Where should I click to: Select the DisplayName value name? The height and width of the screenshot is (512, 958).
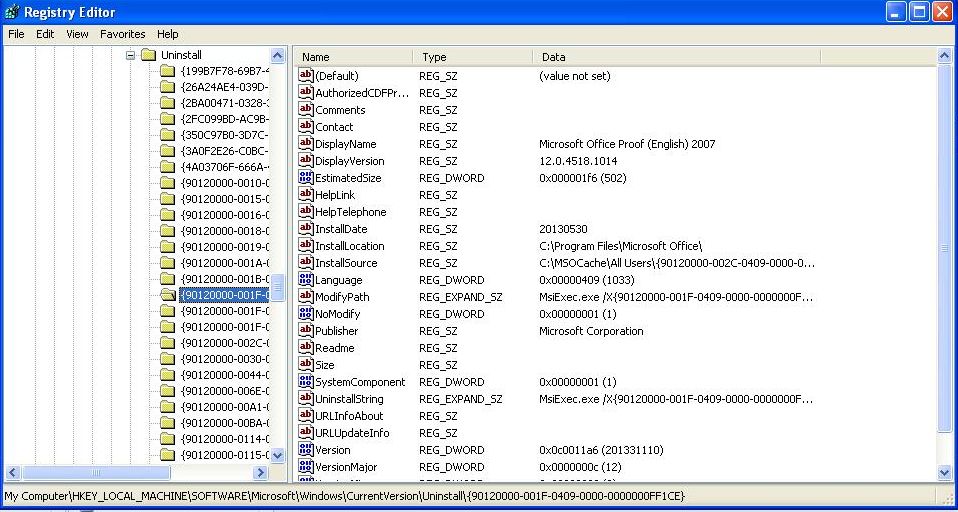[x=346, y=144]
